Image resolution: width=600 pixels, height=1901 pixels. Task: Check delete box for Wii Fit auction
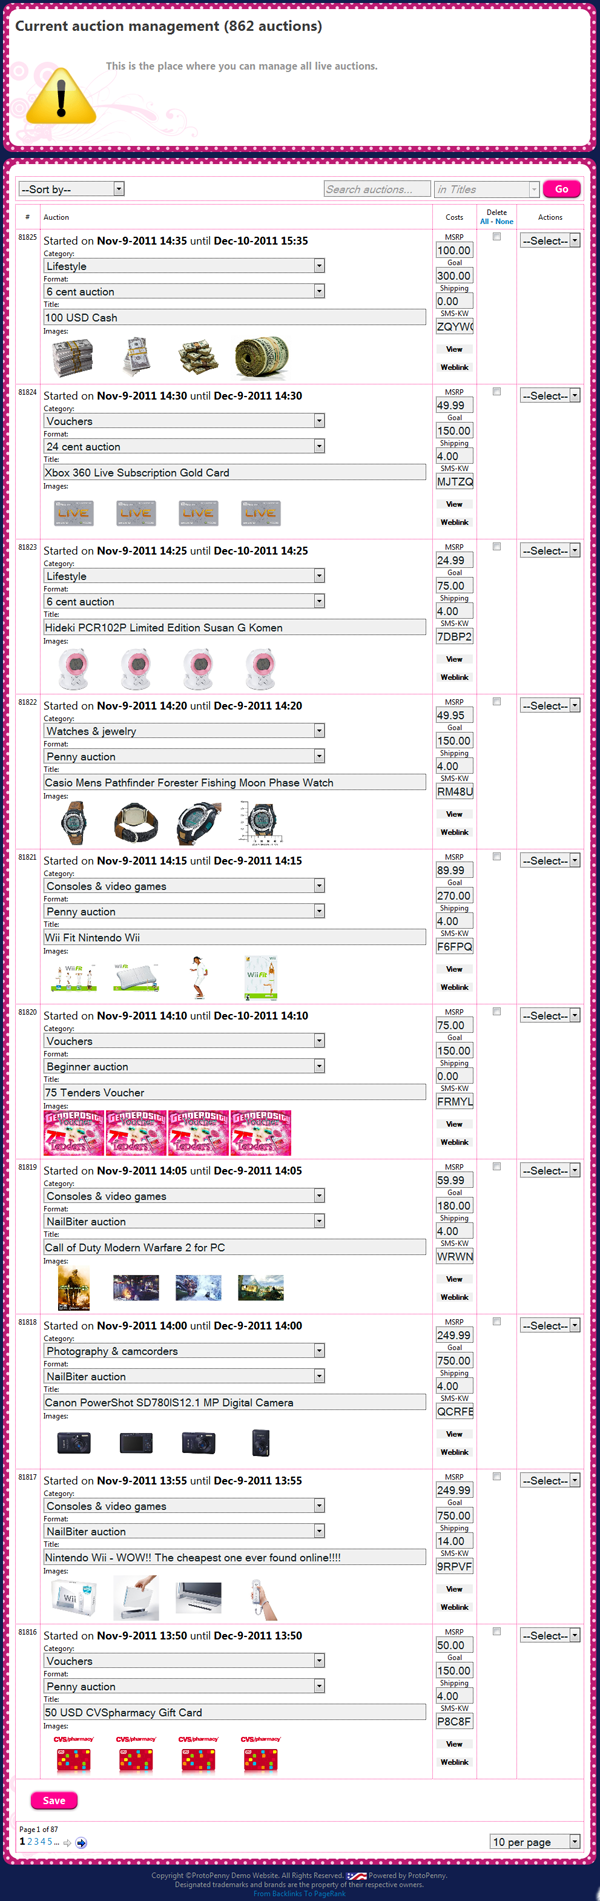[x=497, y=857]
